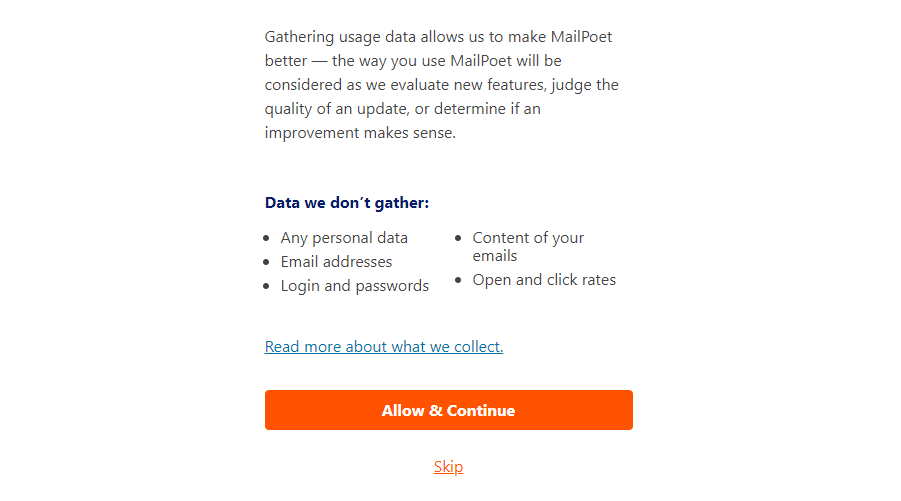Click the bullet beside 'Any personal data'
This screenshot has width=901, height=501.
tap(267, 239)
